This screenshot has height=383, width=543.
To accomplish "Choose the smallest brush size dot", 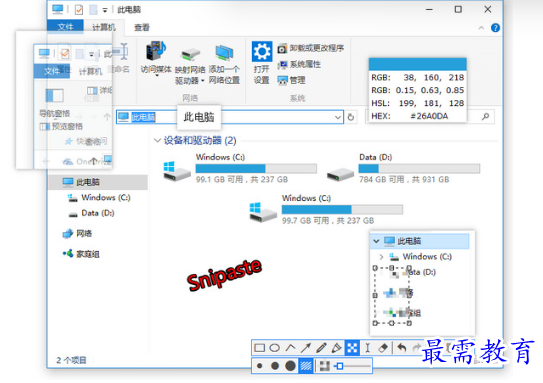I will coord(259,366).
